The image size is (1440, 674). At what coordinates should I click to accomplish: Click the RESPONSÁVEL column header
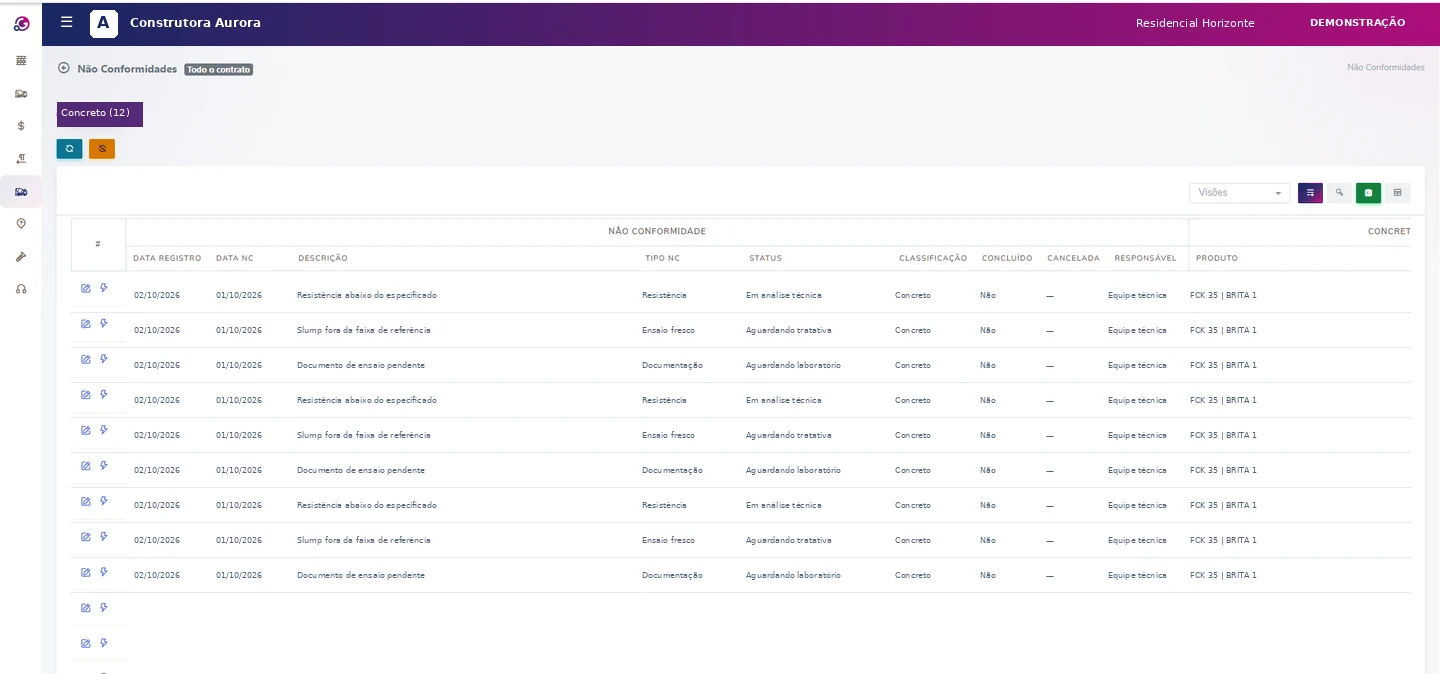1145,258
